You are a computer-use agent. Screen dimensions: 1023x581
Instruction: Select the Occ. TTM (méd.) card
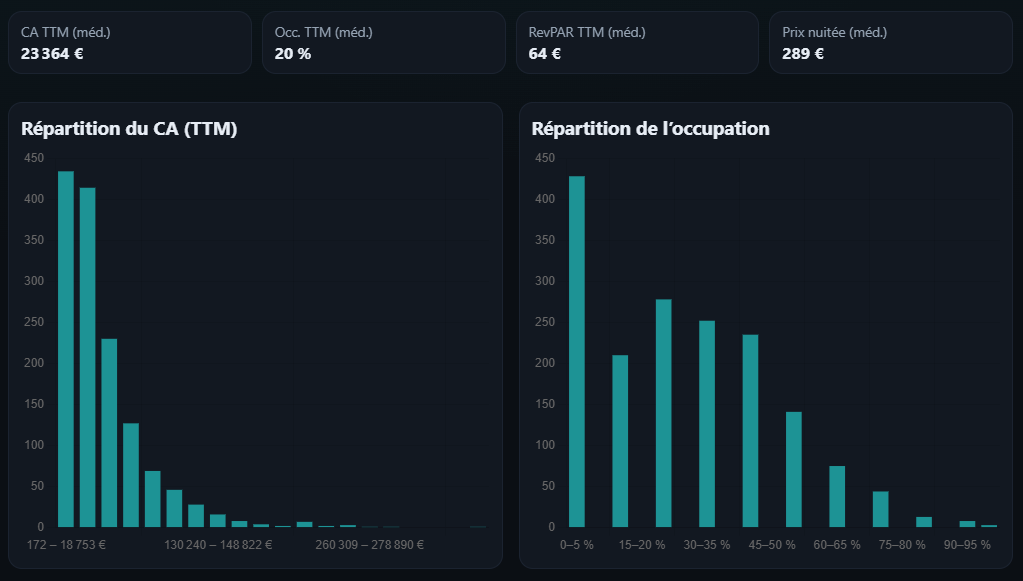(383, 42)
